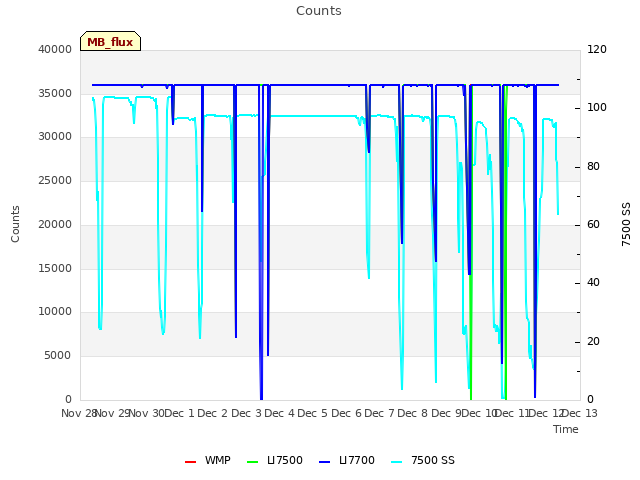
Task: Click the Nov 28 date label
Action: click(x=79, y=413)
